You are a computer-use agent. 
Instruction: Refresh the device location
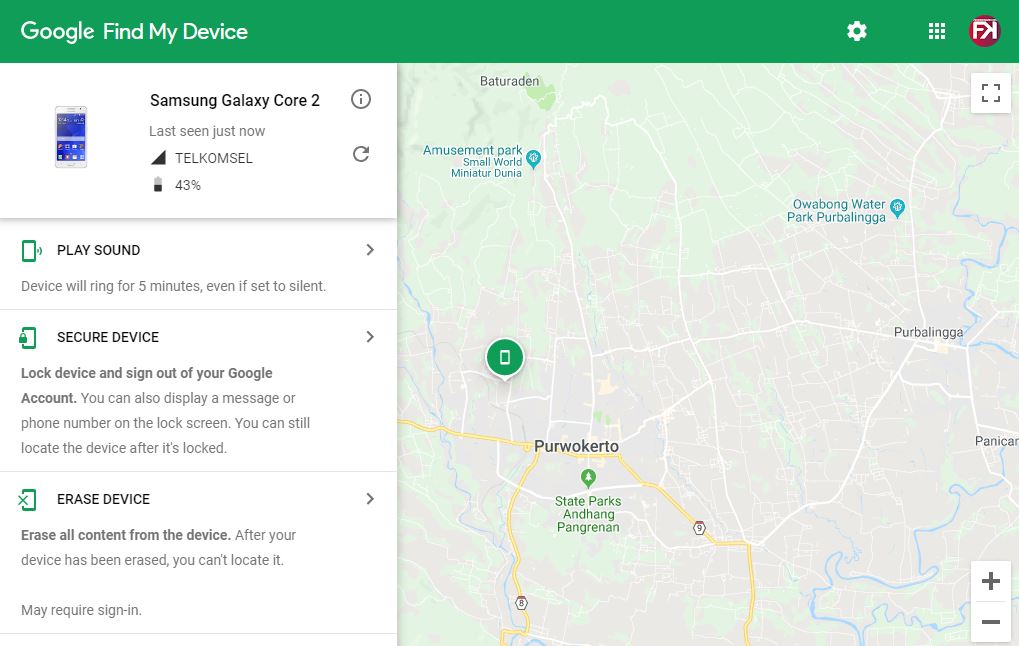pyautogui.click(x=361, y=155)
